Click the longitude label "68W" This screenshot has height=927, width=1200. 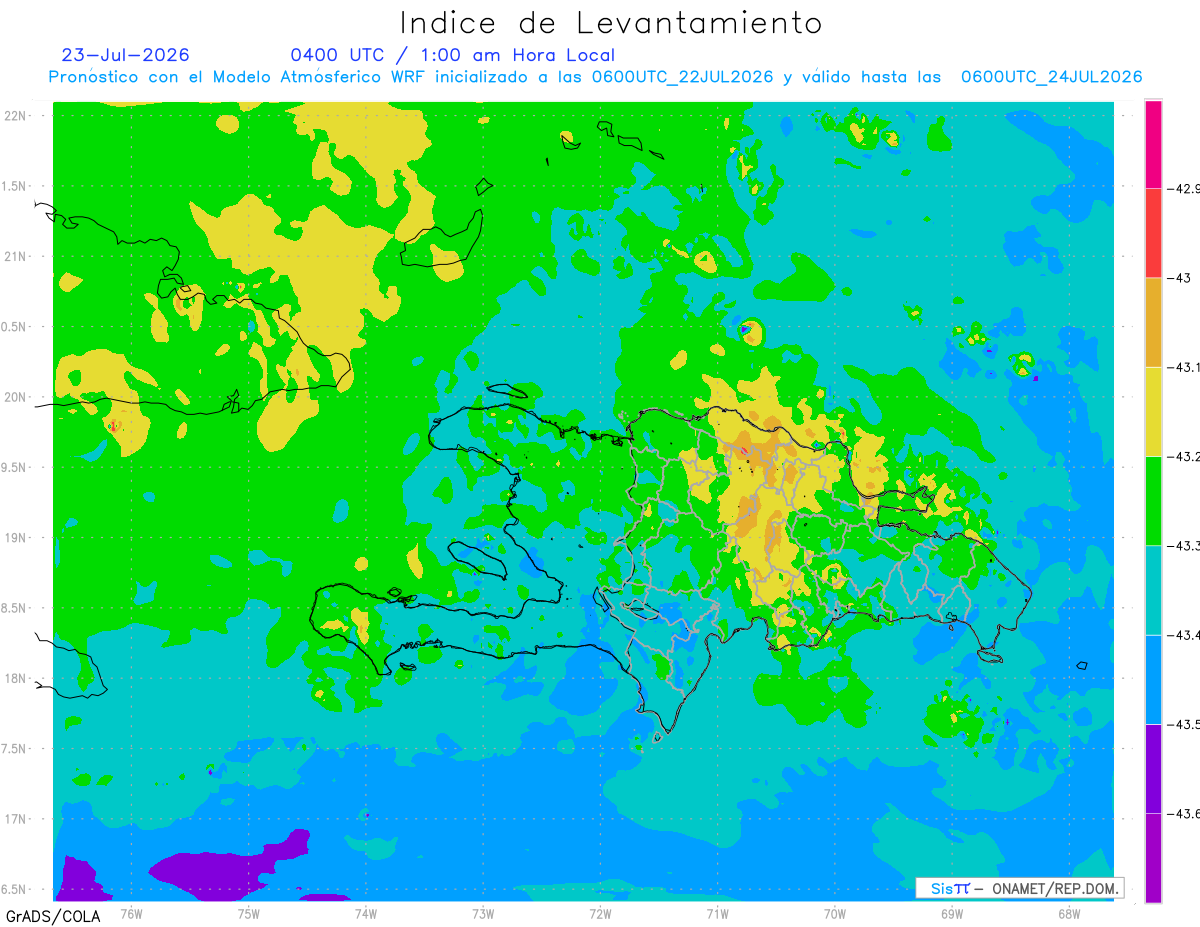pyautogui.click(x=1069, y=914)
